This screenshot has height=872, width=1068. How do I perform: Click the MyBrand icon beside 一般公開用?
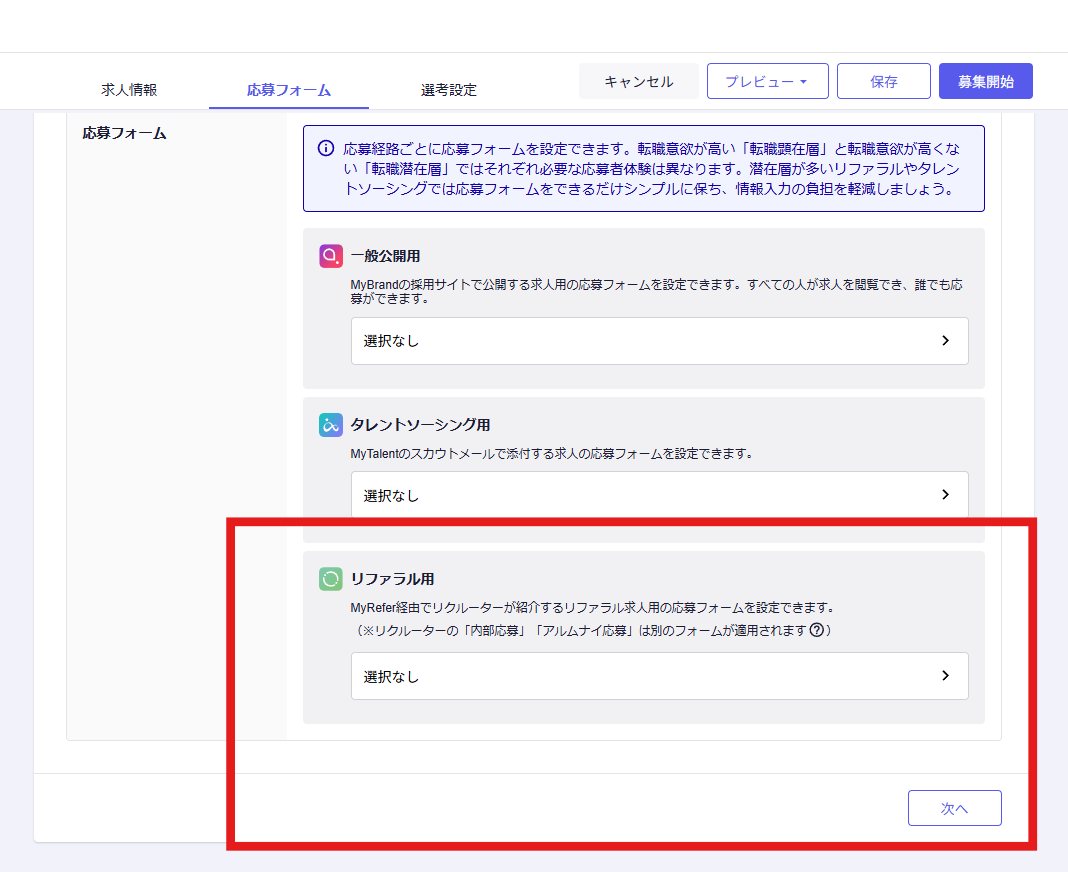tap(331, 256)
